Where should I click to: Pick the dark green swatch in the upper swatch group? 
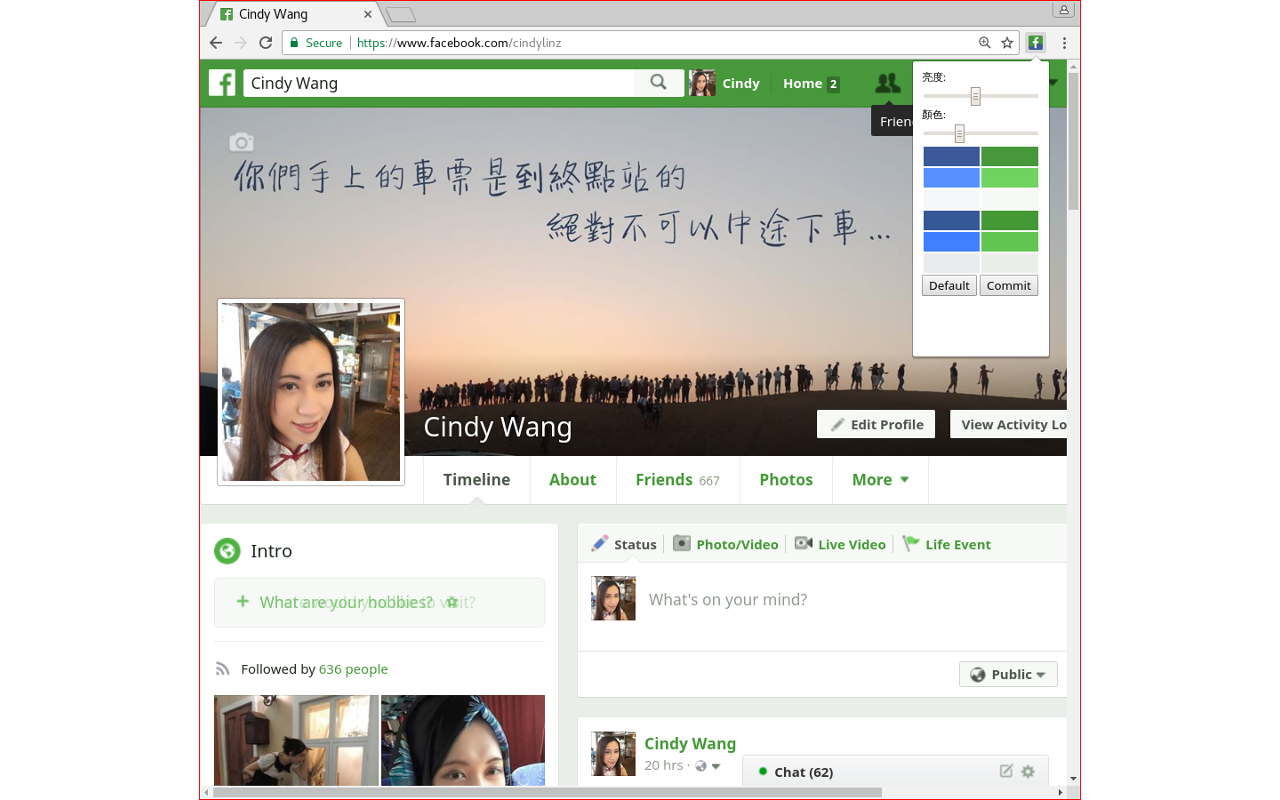1009,157
